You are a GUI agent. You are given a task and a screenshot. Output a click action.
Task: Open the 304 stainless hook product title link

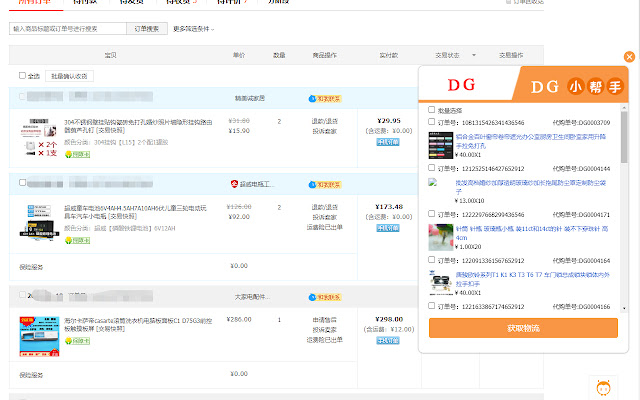(138, 126)
